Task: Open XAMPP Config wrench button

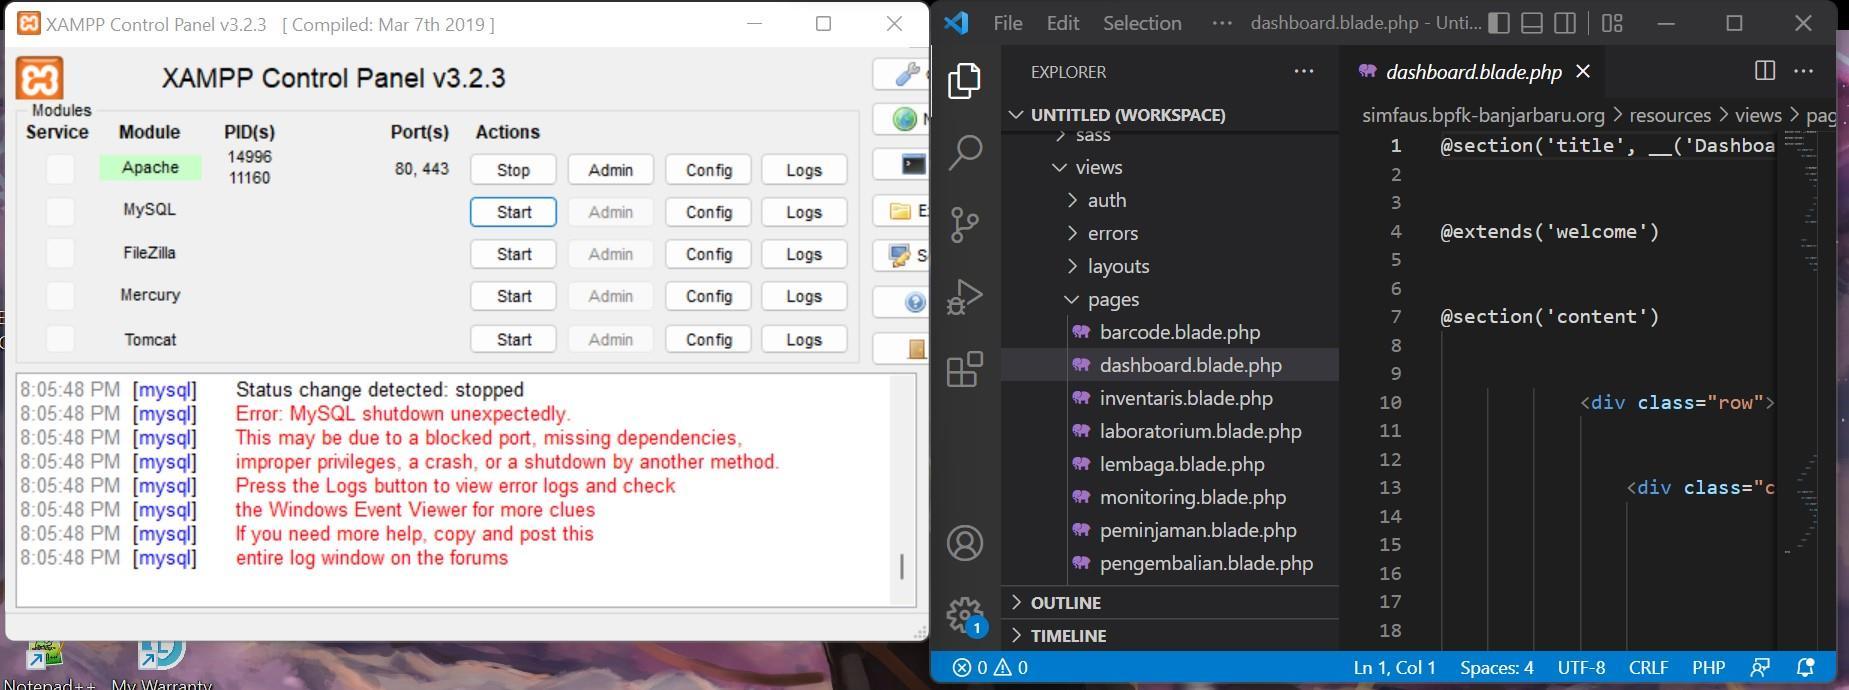Action: point(901,74)
